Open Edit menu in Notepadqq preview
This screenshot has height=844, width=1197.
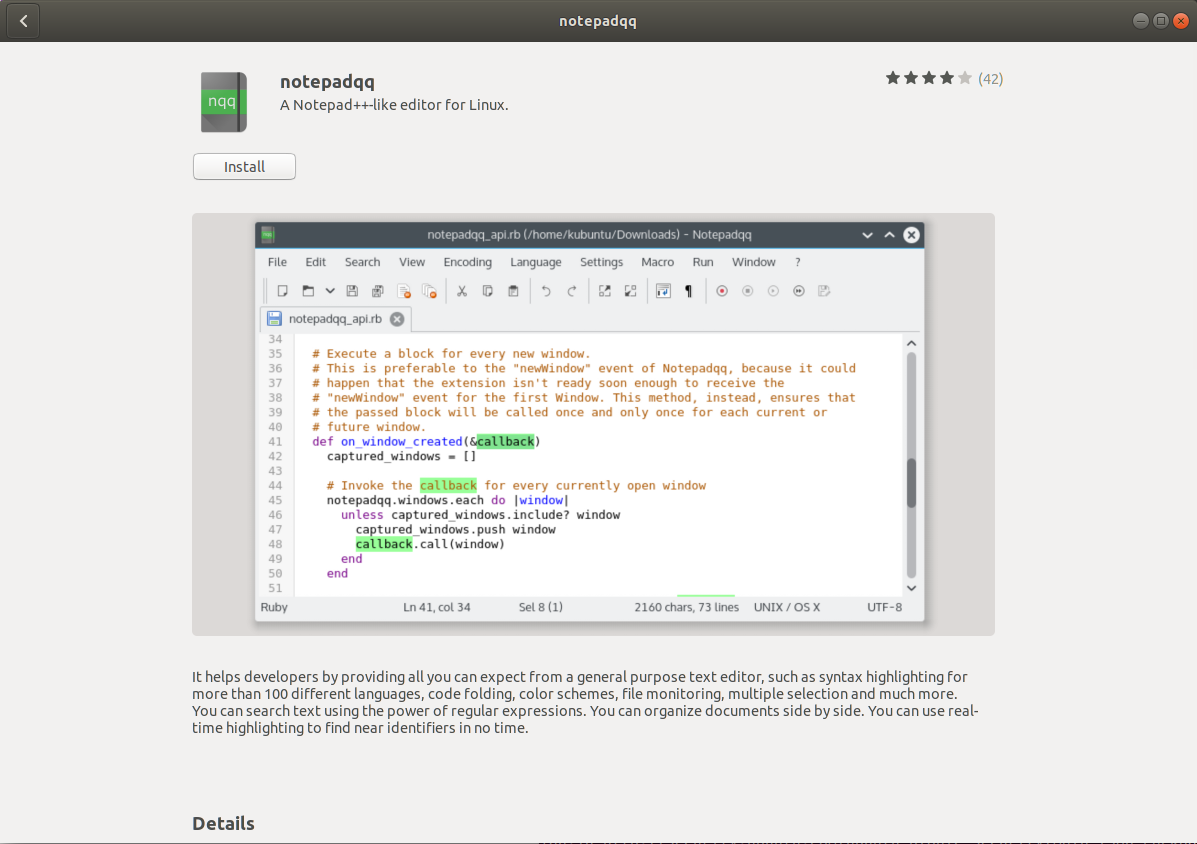(x=315, y=262)
